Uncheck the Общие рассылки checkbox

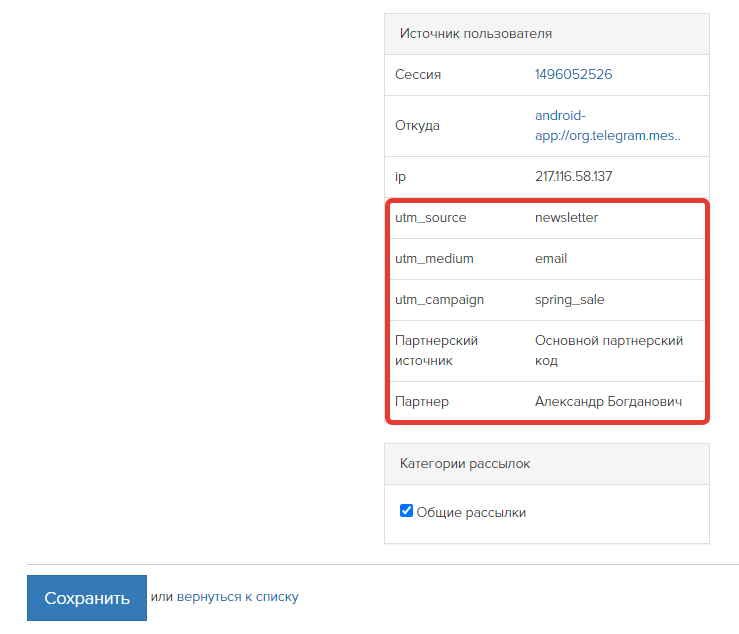[406, 511]
